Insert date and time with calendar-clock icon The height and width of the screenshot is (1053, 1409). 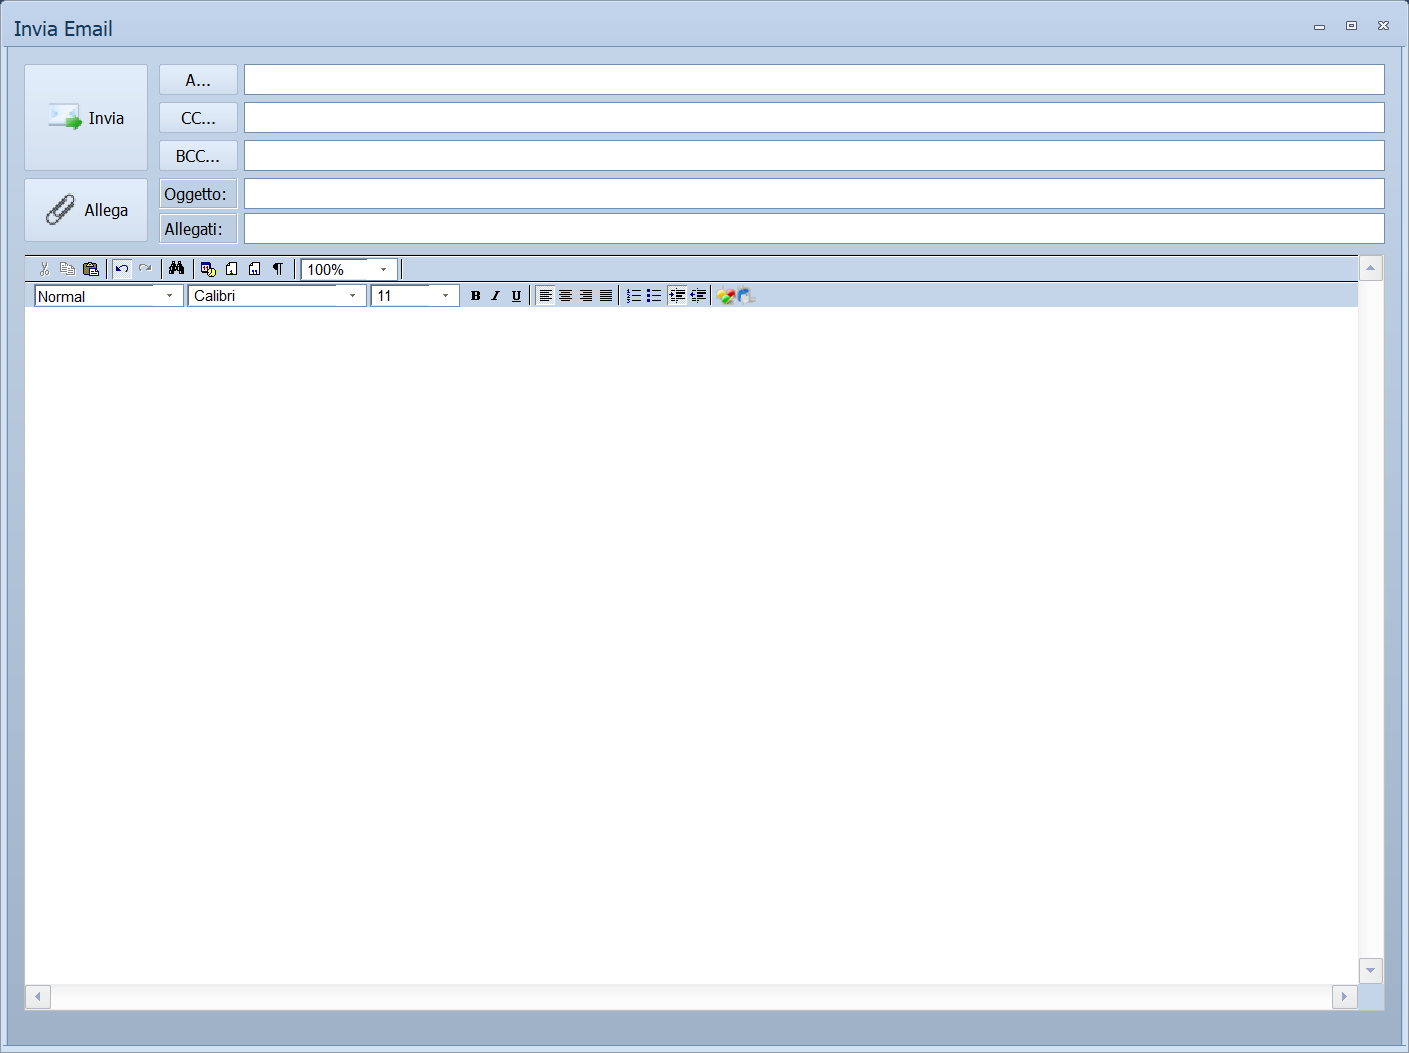(208, 269)
